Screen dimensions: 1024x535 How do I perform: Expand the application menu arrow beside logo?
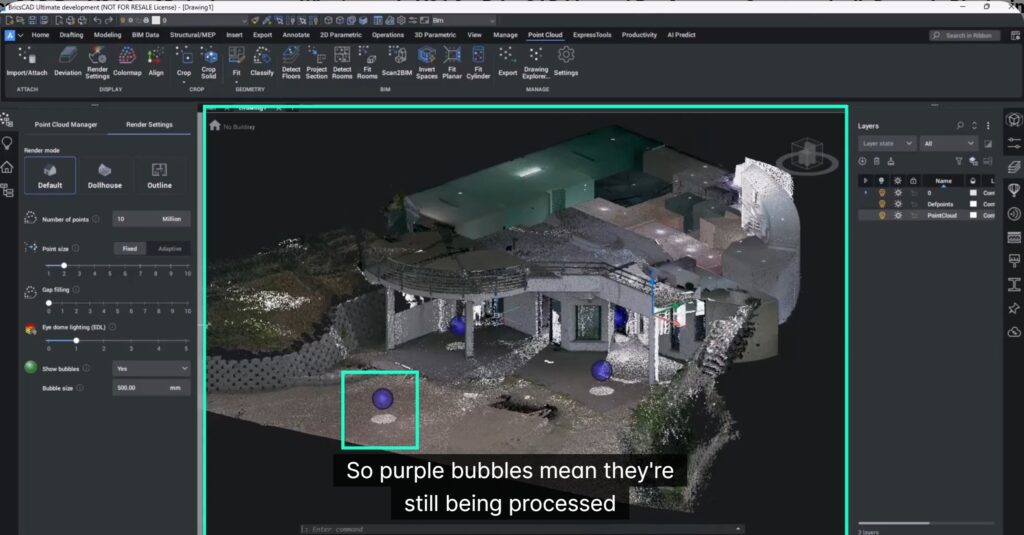(20, 35)
